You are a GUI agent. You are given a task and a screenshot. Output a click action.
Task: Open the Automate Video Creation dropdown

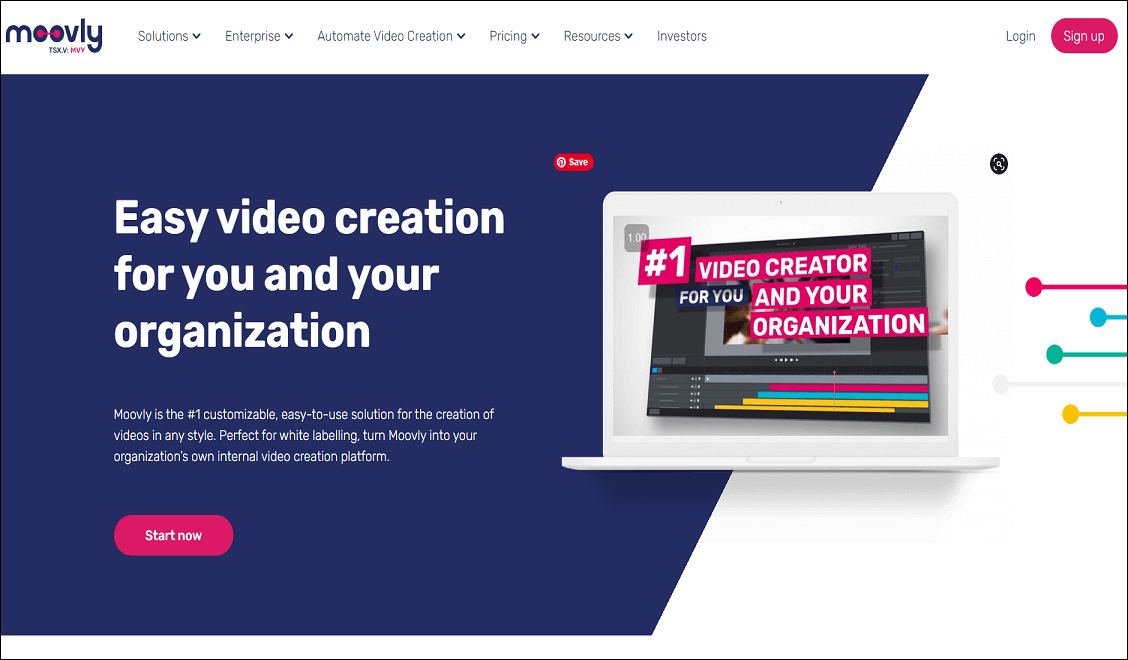(390, 36)
